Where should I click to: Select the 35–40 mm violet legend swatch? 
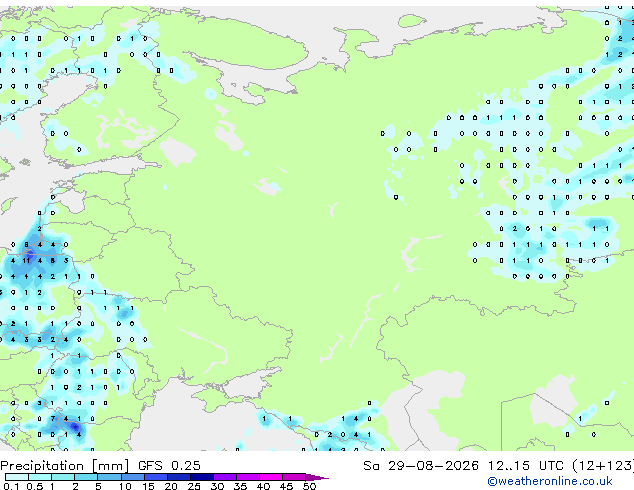tap(247, 477)
